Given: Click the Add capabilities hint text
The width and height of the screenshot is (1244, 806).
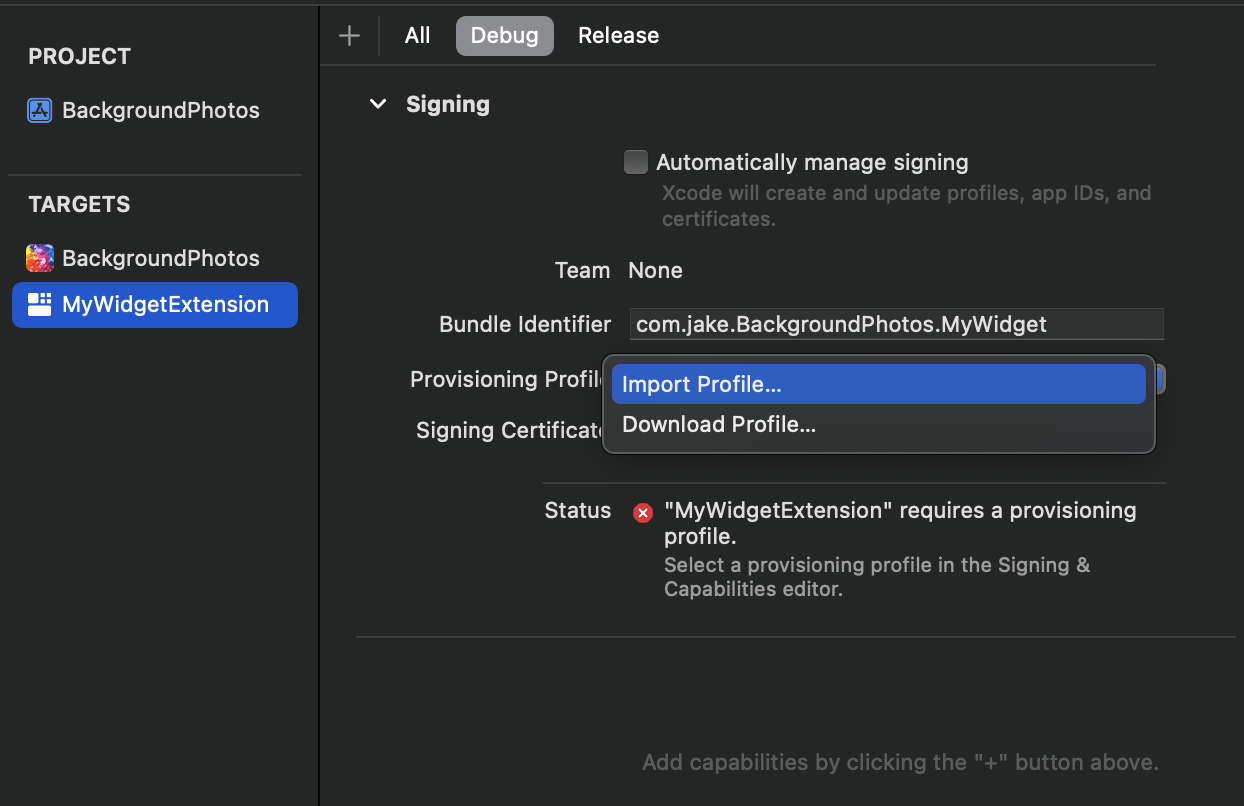Looking at the screenshot, I should tap(900, 763).
